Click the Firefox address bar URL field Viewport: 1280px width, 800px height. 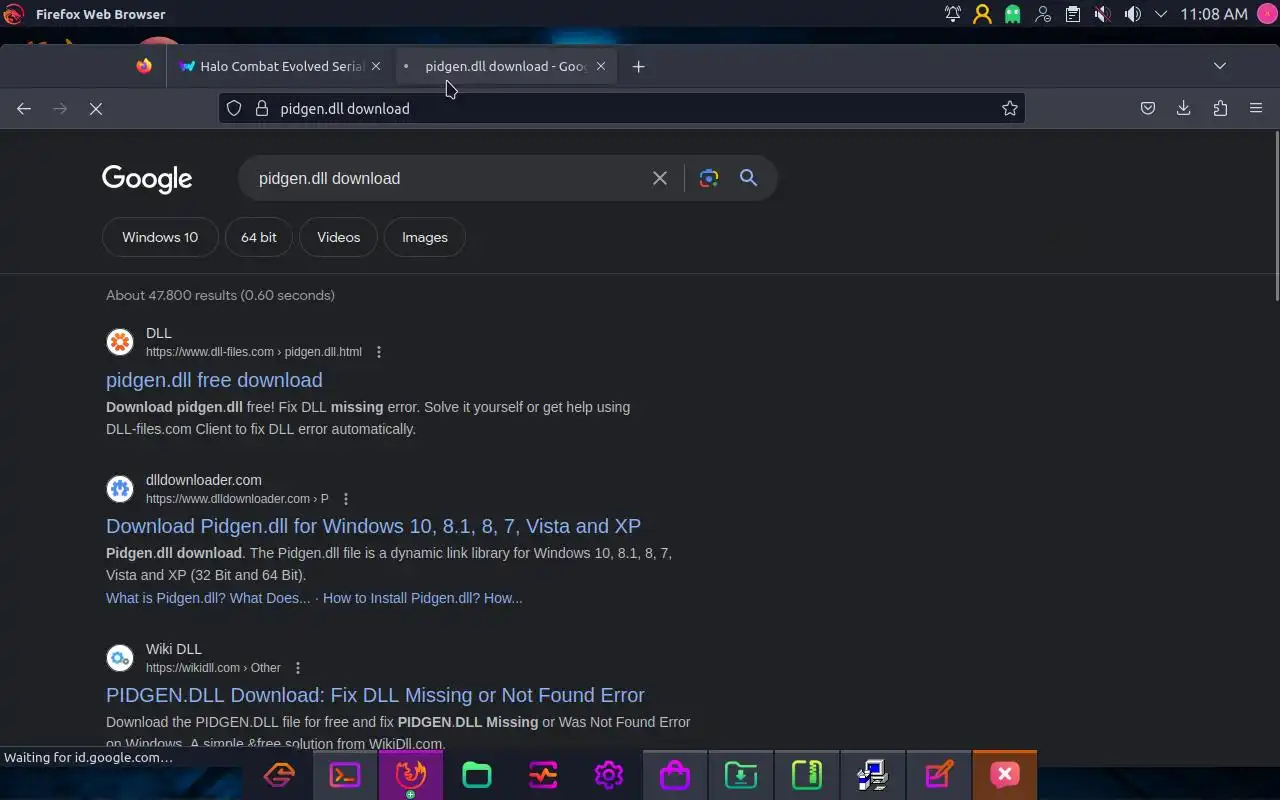(x=622, y=108)
